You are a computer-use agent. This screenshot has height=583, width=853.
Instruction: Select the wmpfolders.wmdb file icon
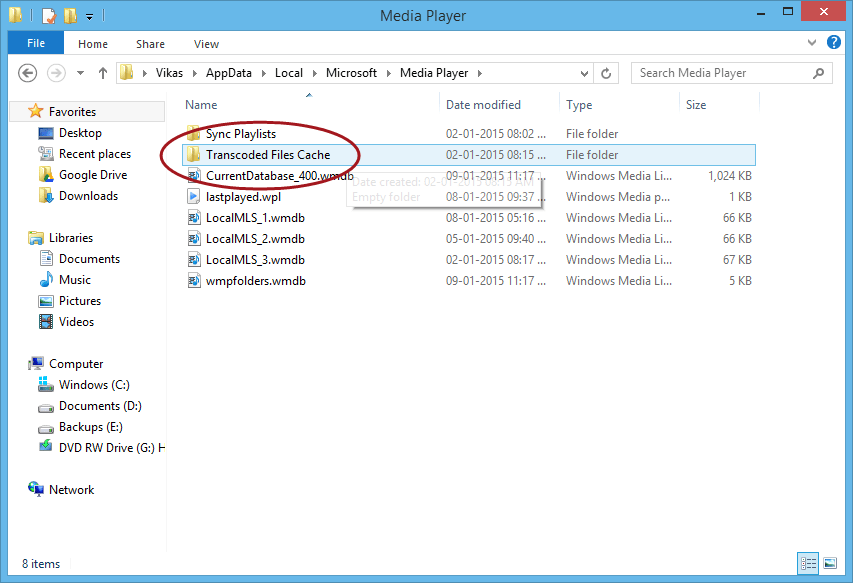click(194, 281)
